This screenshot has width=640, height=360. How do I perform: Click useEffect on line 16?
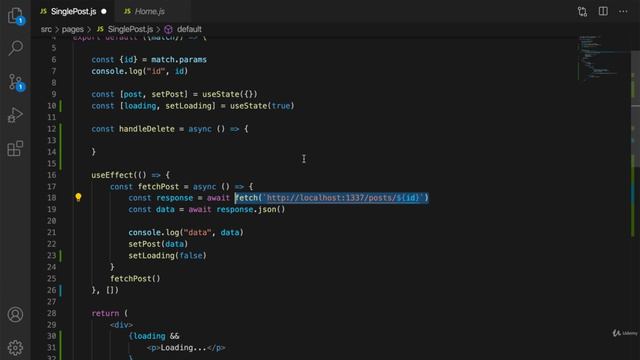(112, 175)
